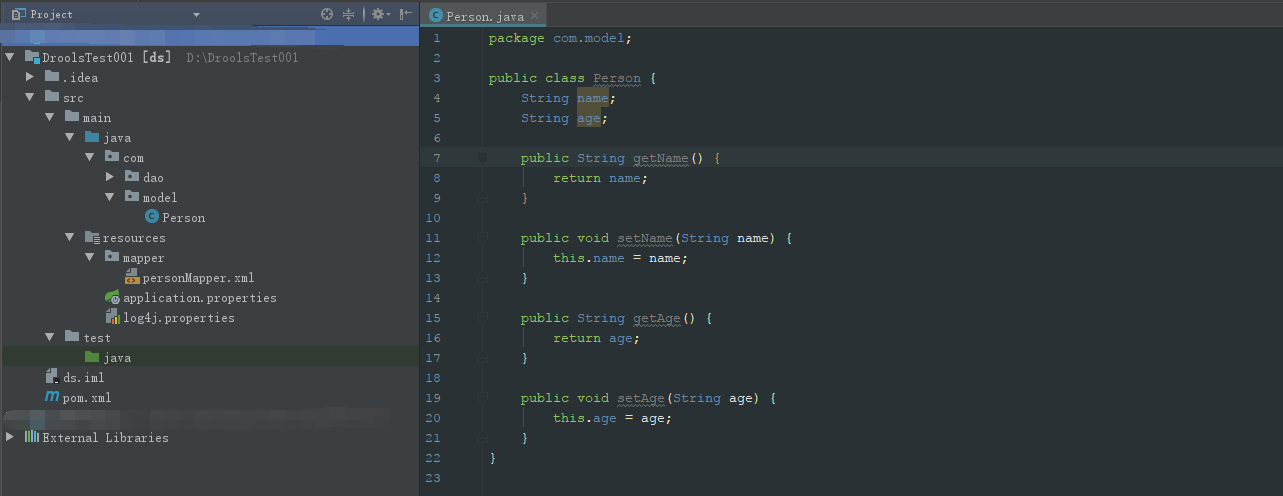Click the .idea folder icon
Image resolution: width=1283 pixels, height=496 pixels.
coord(51,77)
